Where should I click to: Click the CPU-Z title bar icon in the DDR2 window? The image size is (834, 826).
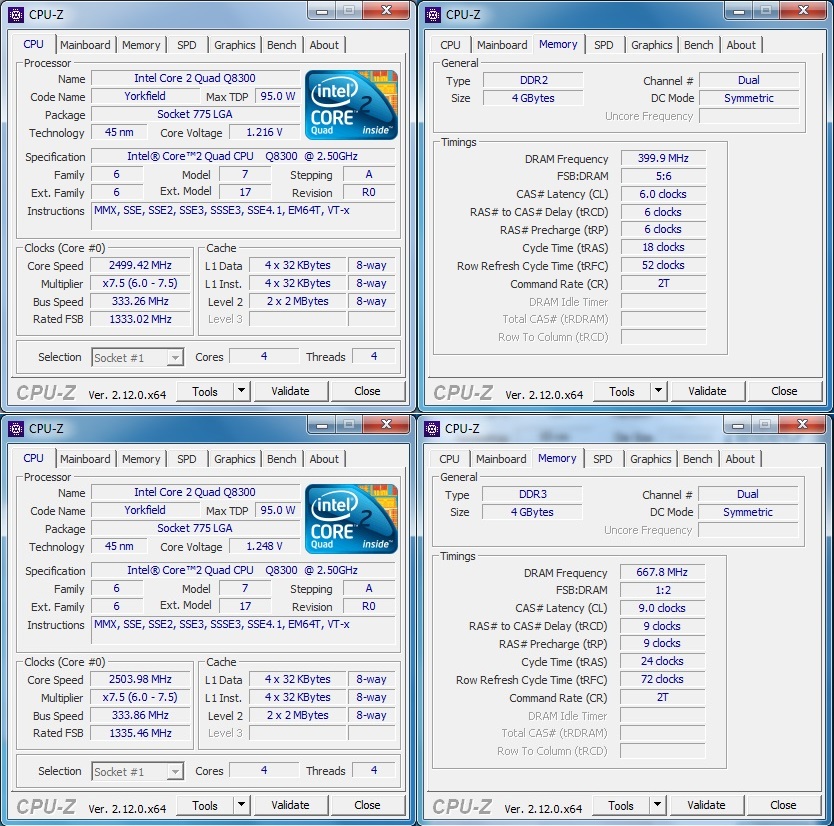[432, 14]
